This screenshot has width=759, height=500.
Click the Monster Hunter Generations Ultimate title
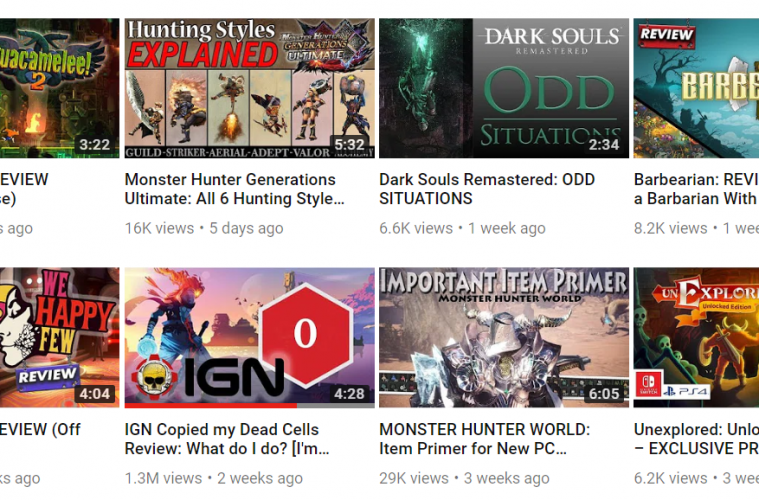[x=235, y=189]
